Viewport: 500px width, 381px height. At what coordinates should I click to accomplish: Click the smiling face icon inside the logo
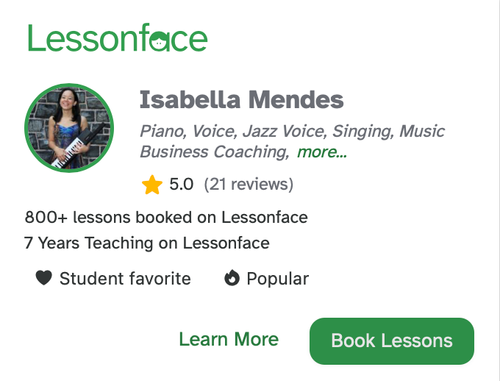pyautogui.click(x=158, y=40)
